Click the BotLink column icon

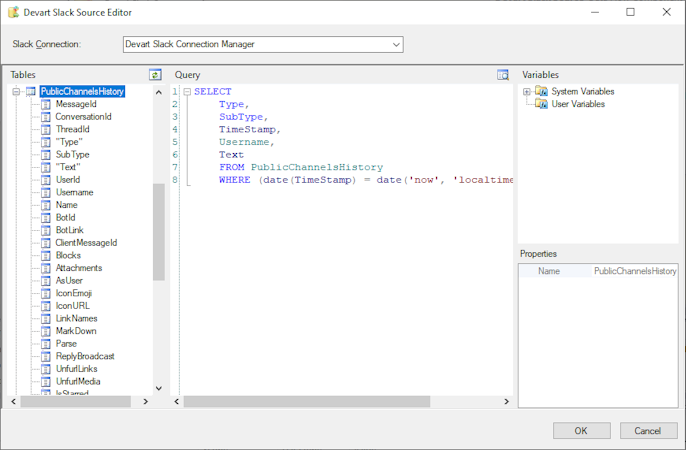[46, 230]
